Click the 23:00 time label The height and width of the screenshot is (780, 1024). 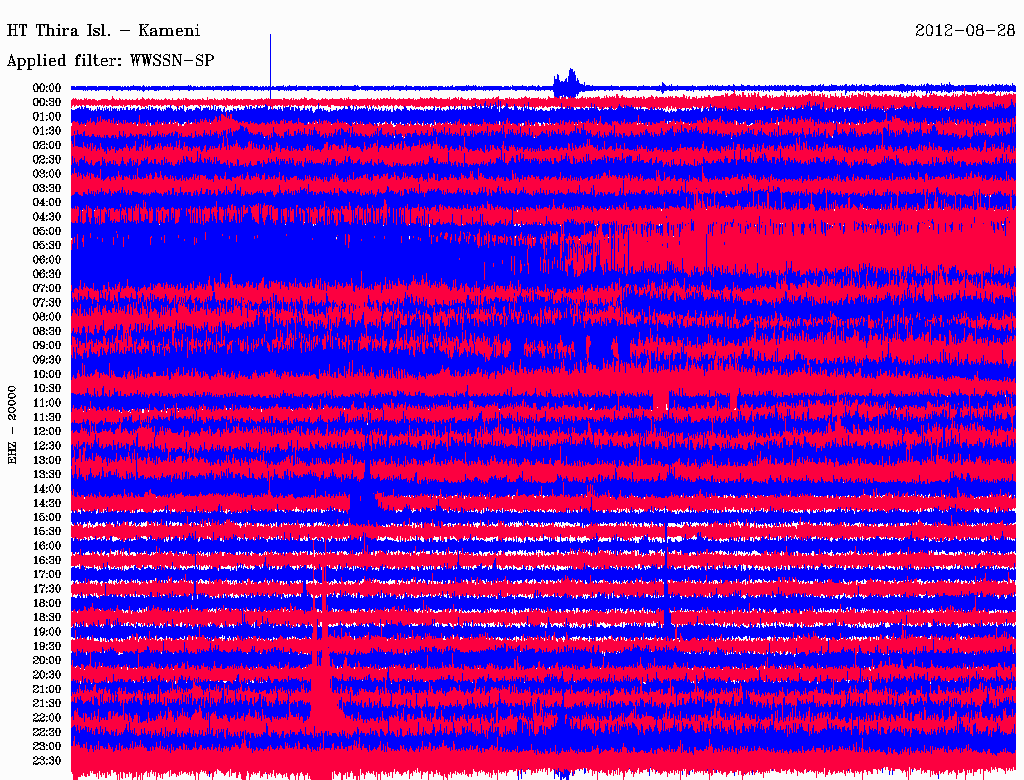(47, 746)
